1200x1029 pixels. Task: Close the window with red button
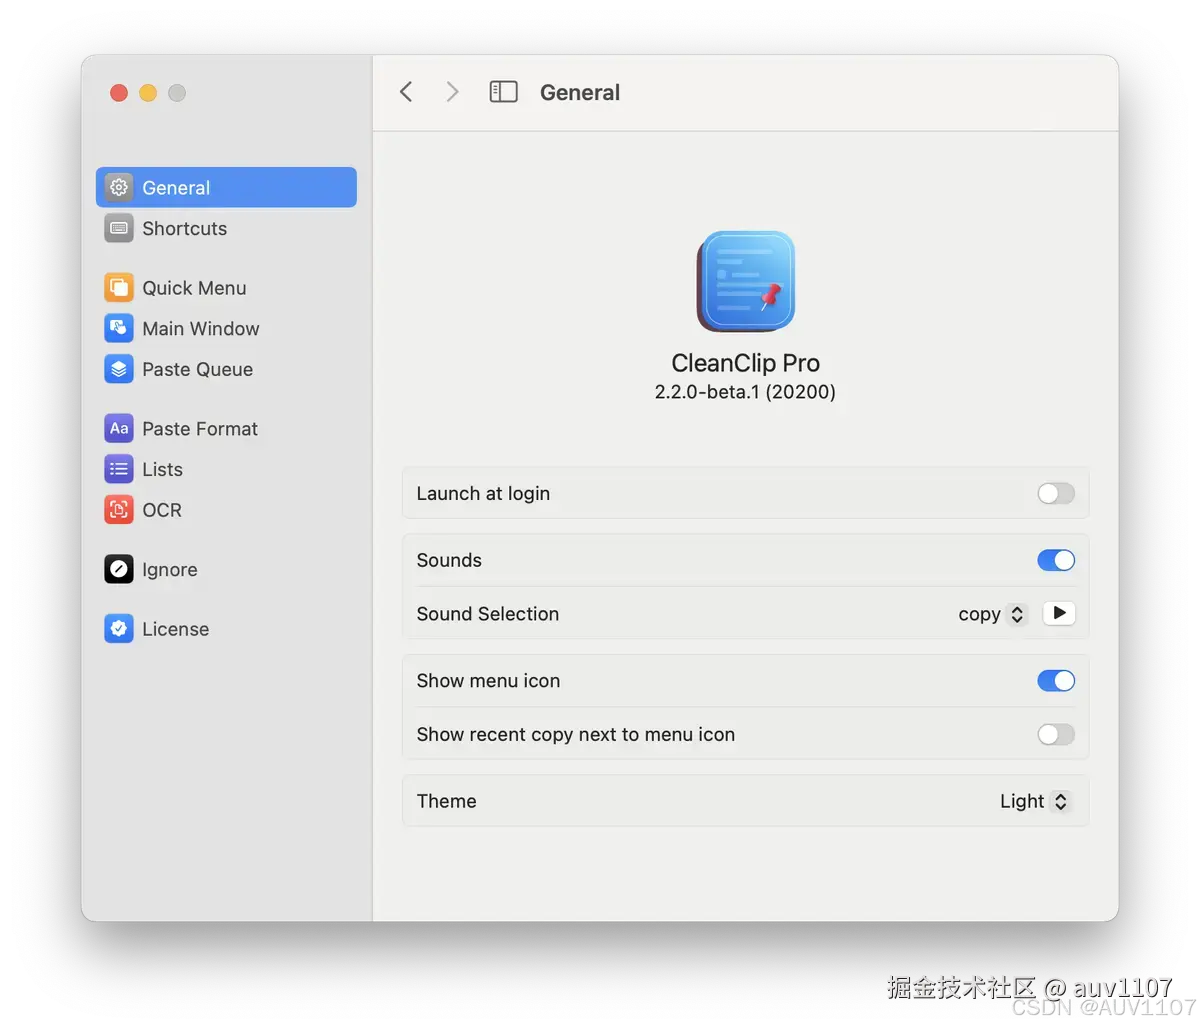coord(119,93)
